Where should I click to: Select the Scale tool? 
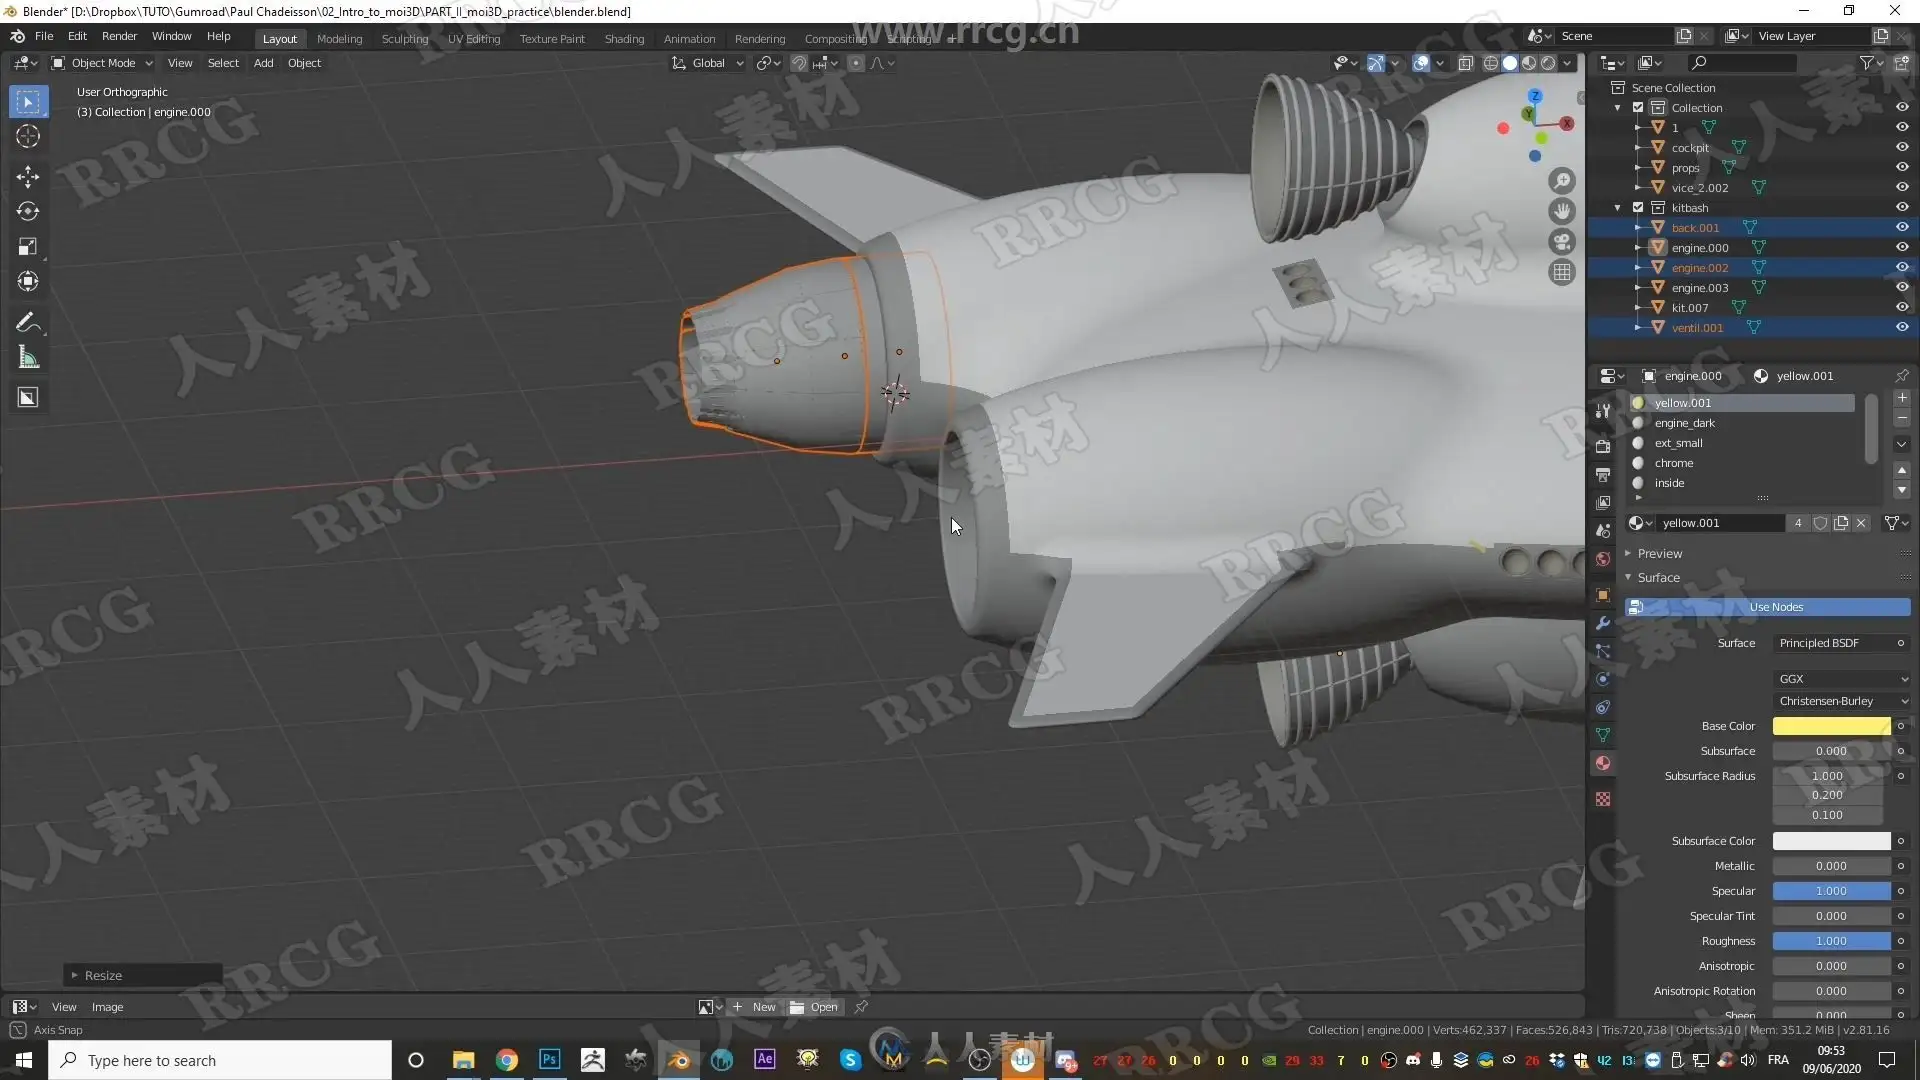[28, 247]
